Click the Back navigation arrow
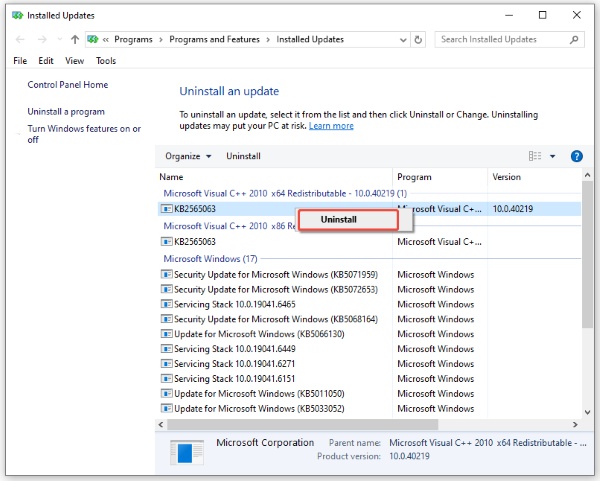Screen dimensions: 600x481 20,39
